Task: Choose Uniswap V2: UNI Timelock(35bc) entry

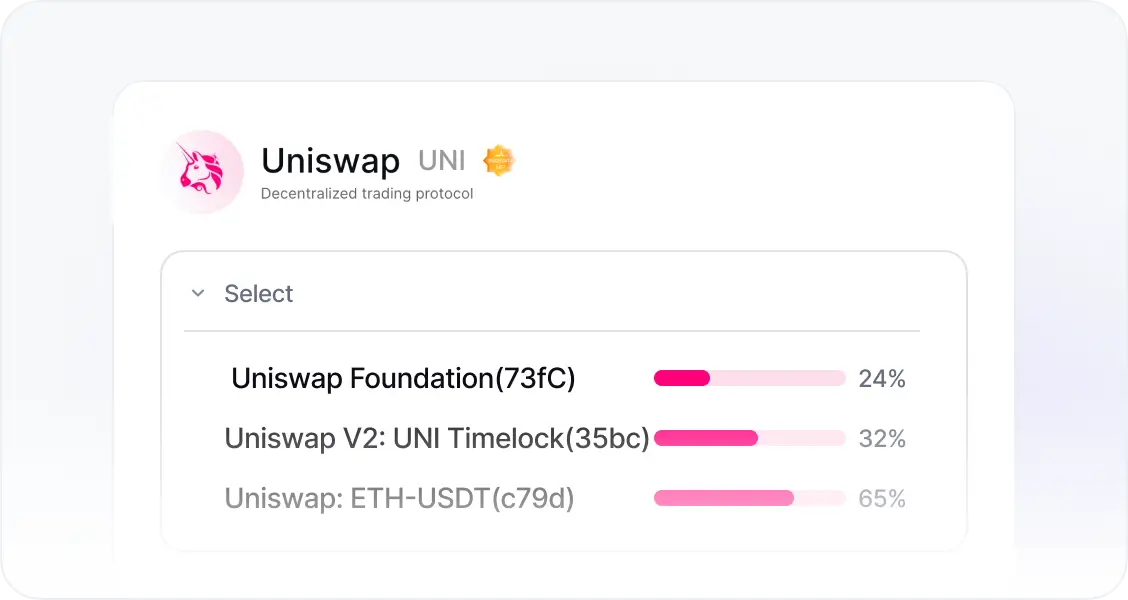Action: 437,438
